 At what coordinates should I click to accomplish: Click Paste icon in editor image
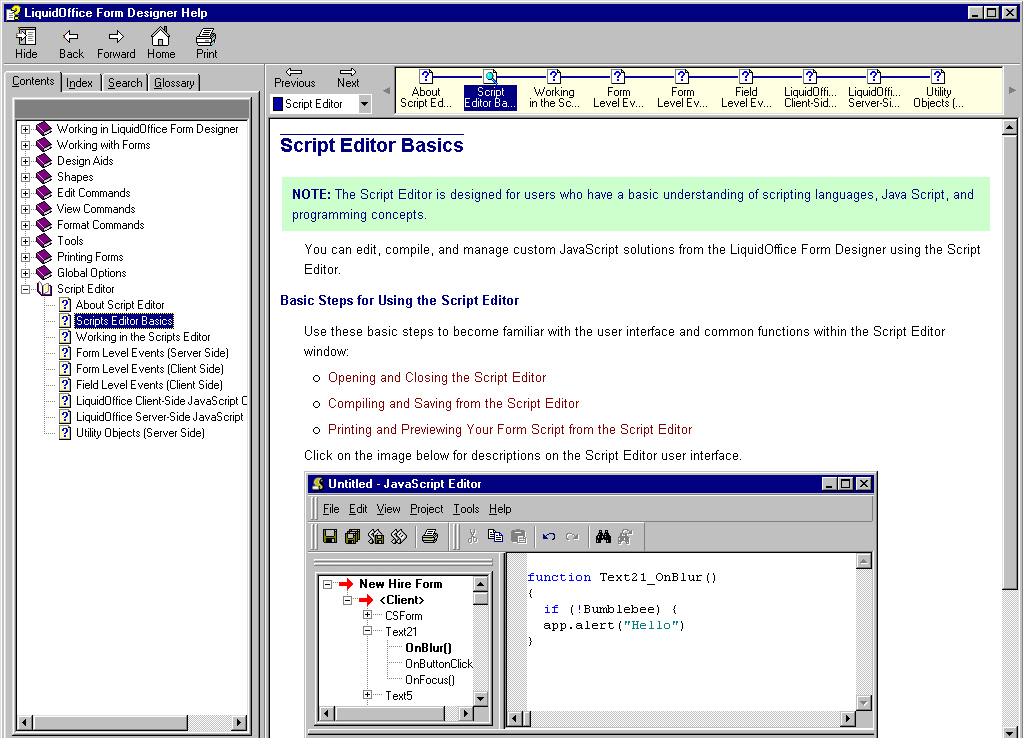(x=519, y=536)
